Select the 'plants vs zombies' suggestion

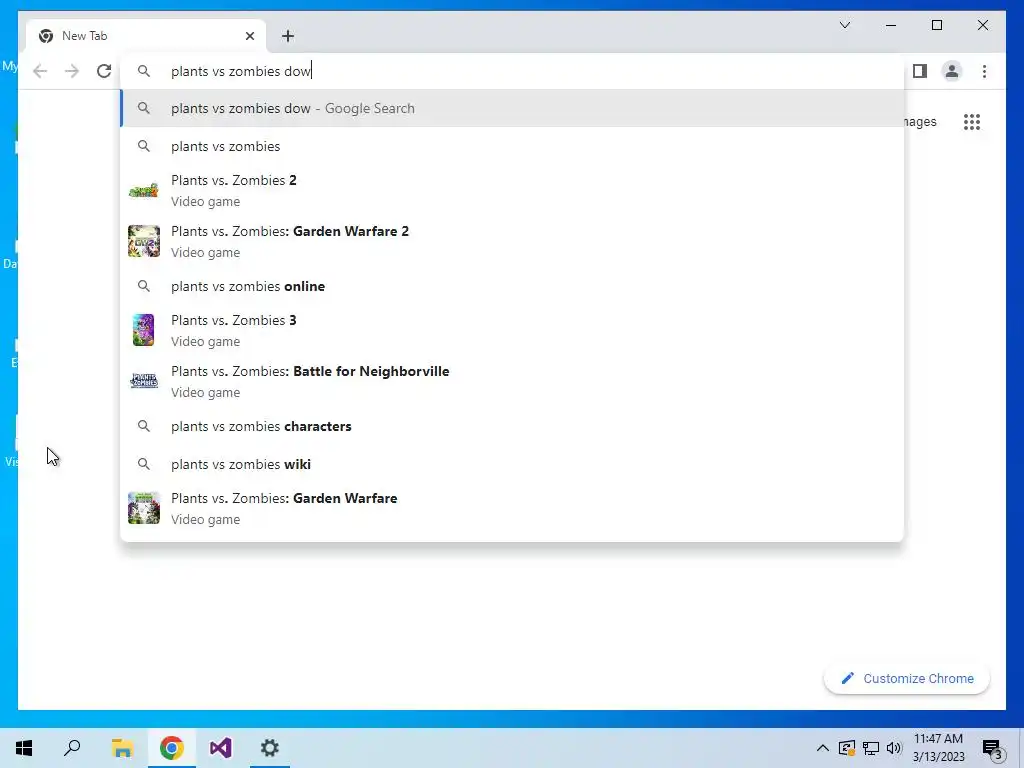pyautogui.click(x=513, y=146)
